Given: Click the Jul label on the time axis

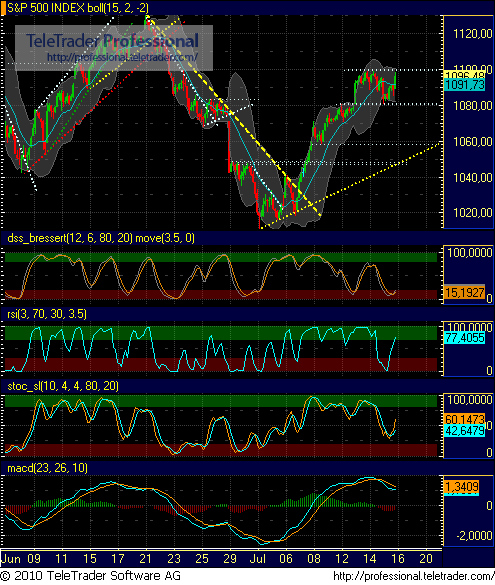Looking at the screenshot, I should point(257,559).
